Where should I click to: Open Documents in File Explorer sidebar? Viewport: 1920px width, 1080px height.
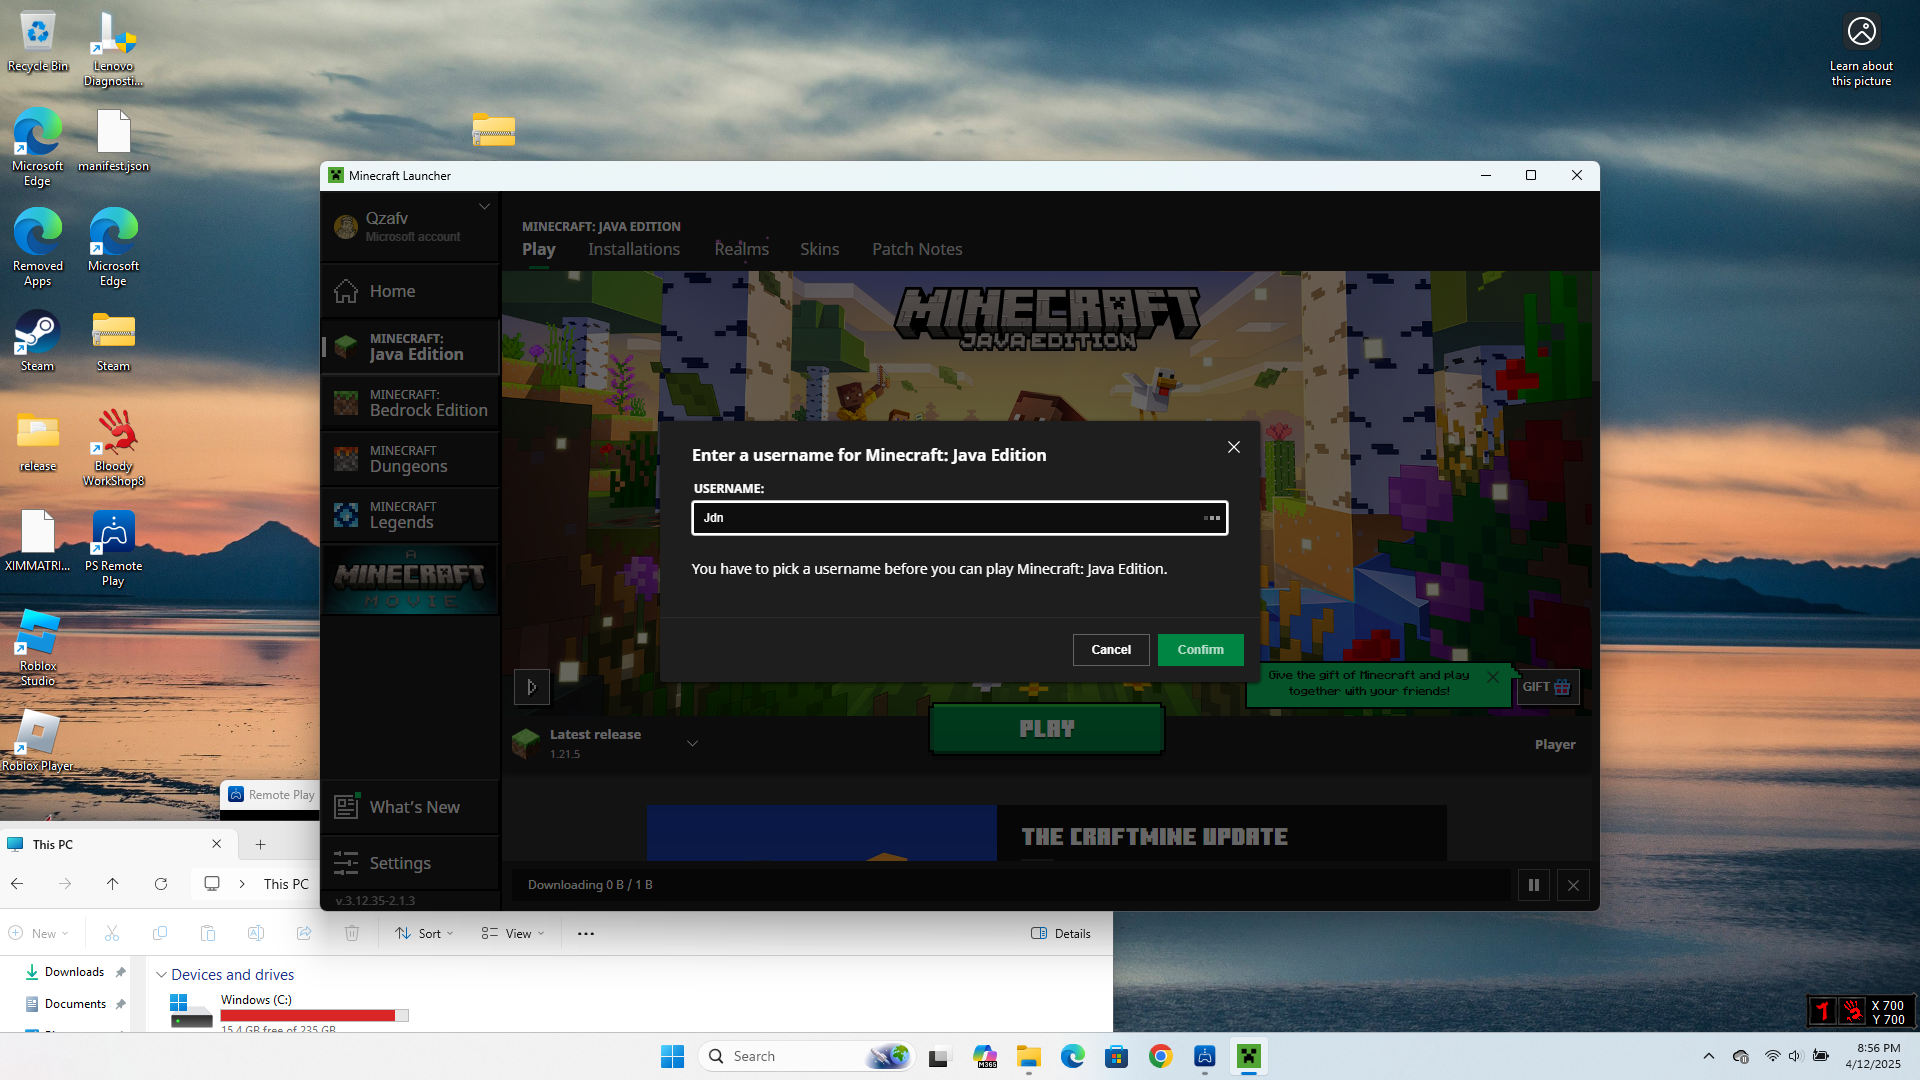point(75,1004)
